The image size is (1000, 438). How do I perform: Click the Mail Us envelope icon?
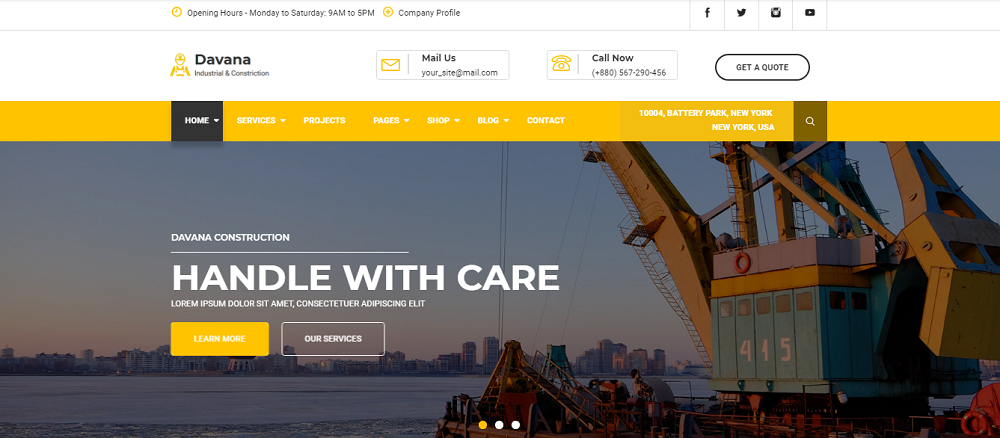pos(390,65)
